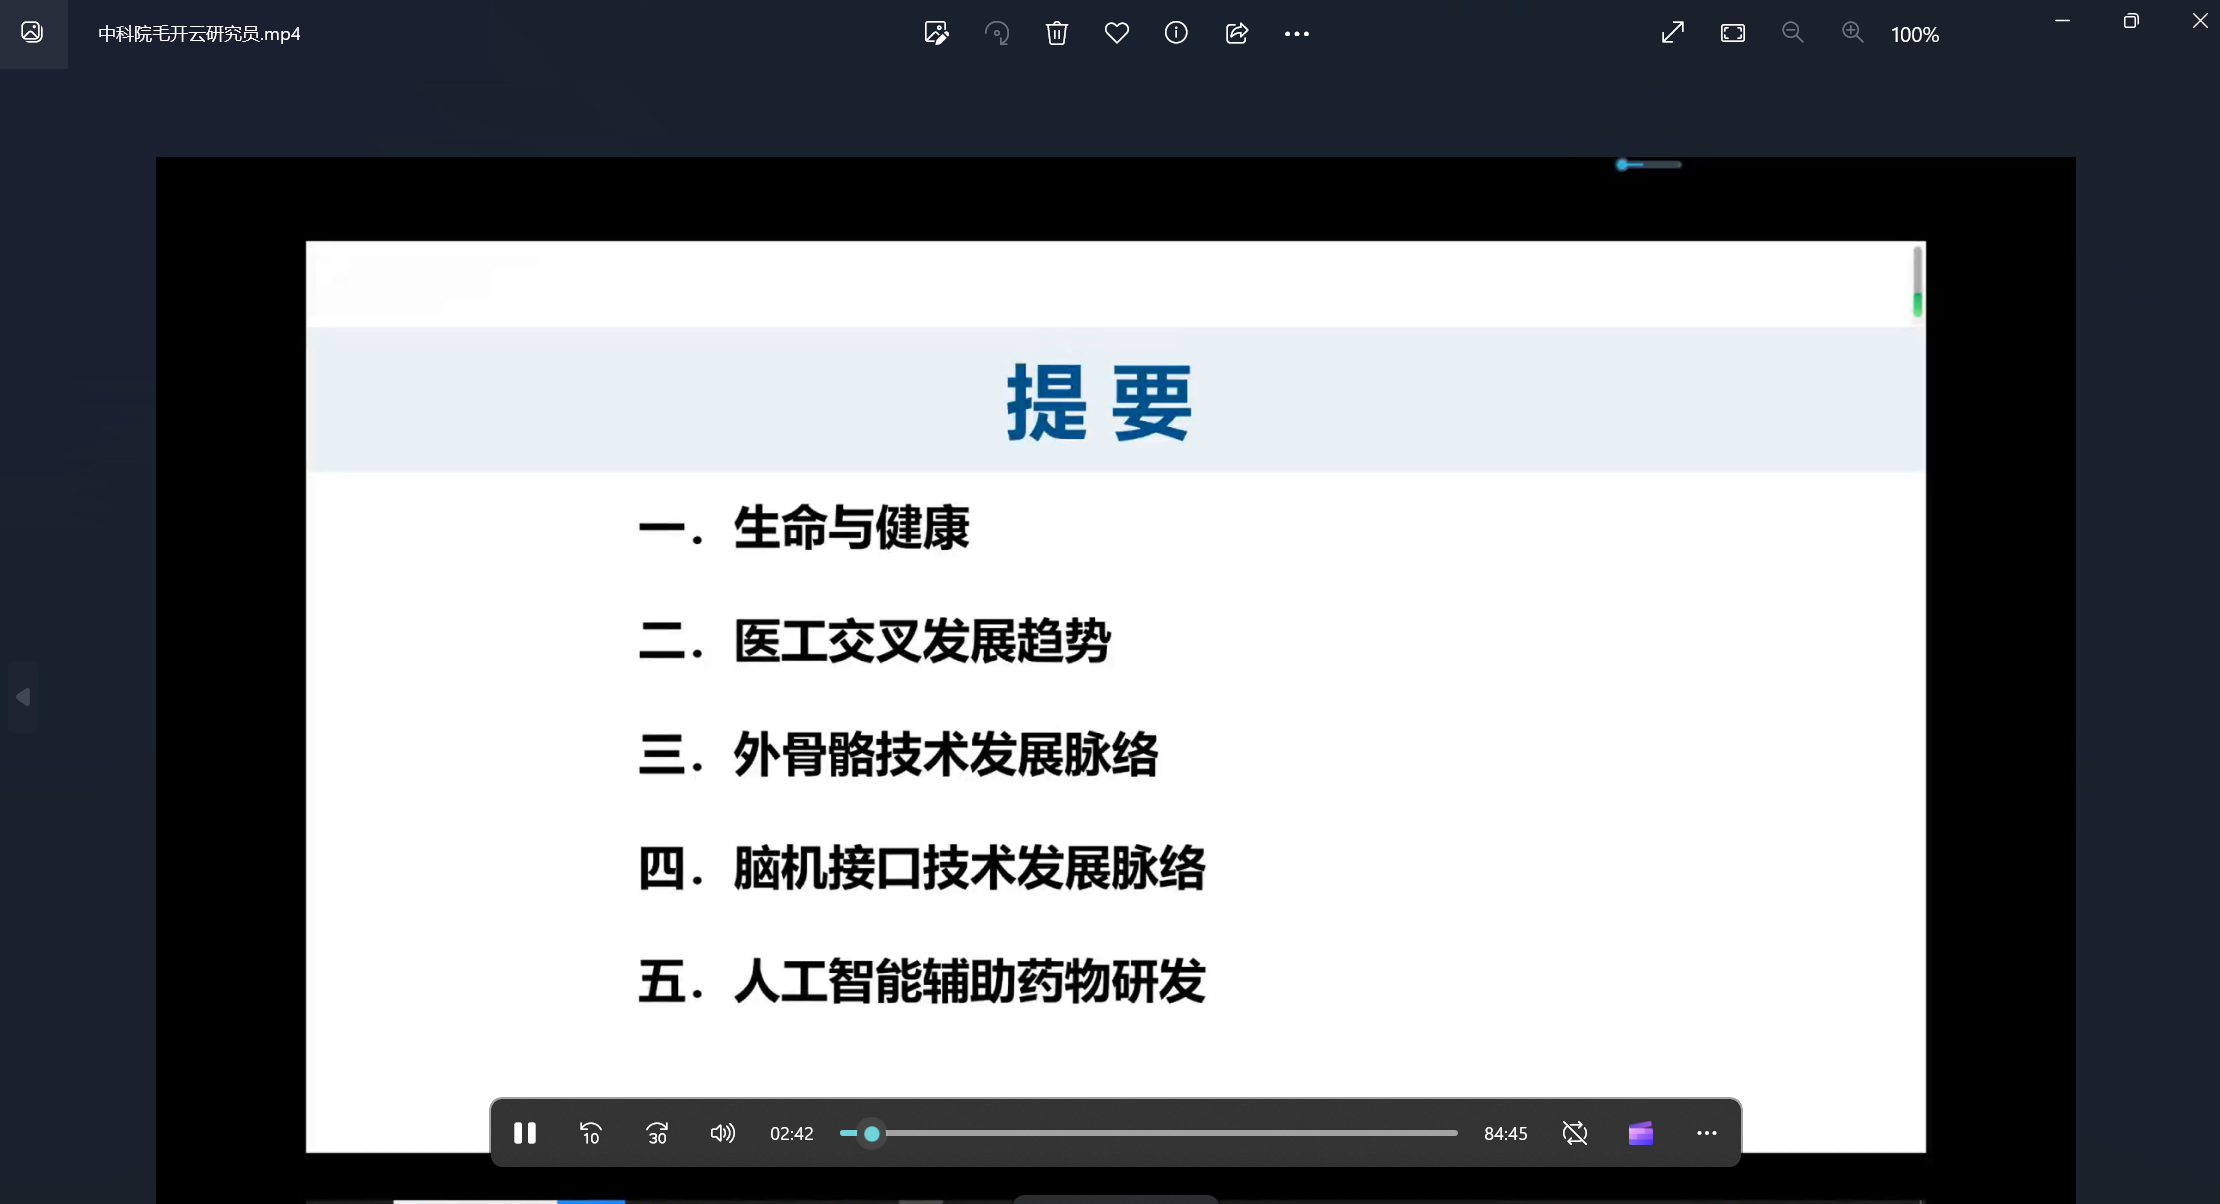Pause the video playback
Screen dimensions: 2220x1204
525,1133
